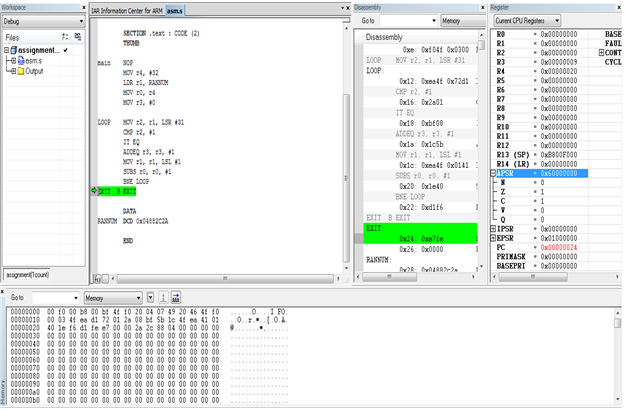Toggle the checkmark beside the assignment project

(65, 50)
